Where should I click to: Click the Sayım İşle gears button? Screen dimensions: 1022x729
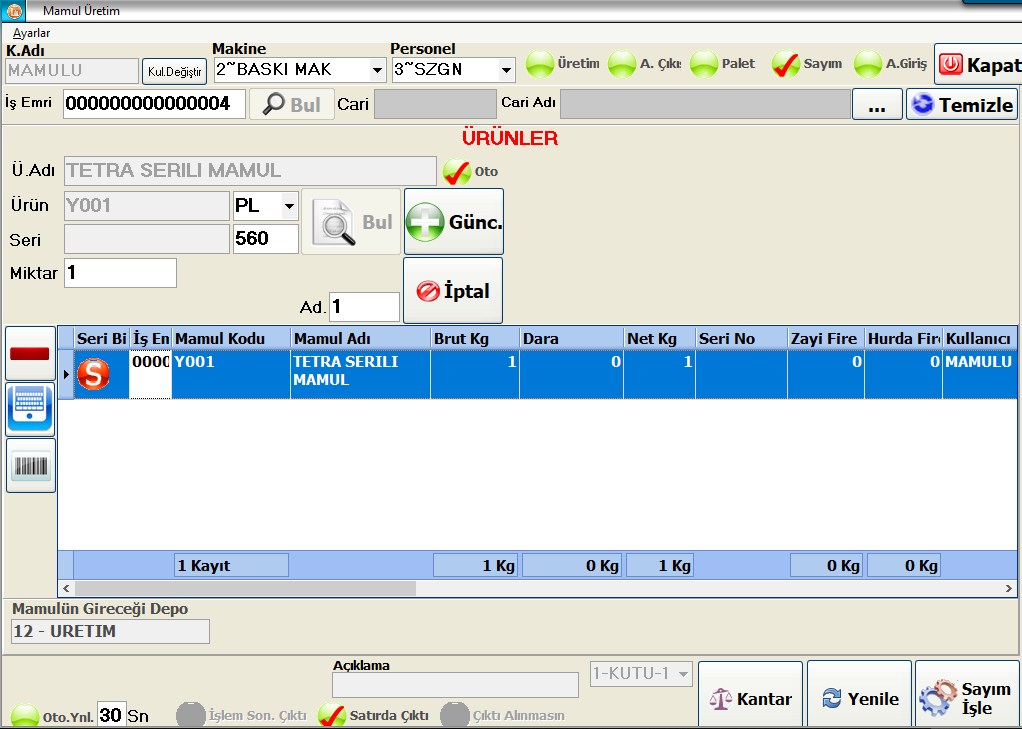[967, 699]
